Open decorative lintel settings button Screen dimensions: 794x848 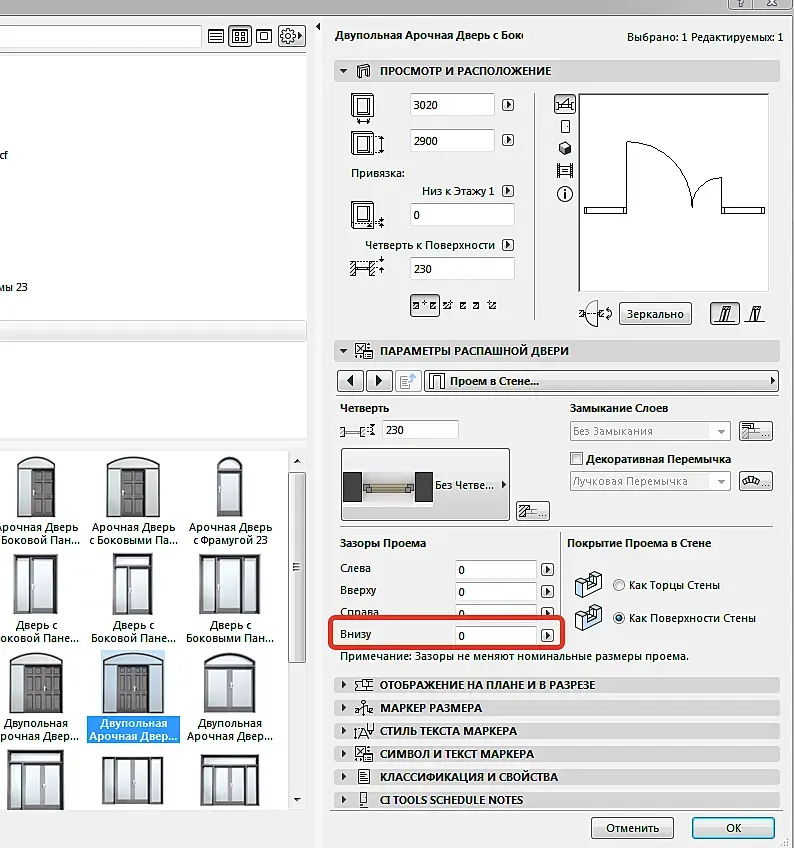[x=756, y=481]
